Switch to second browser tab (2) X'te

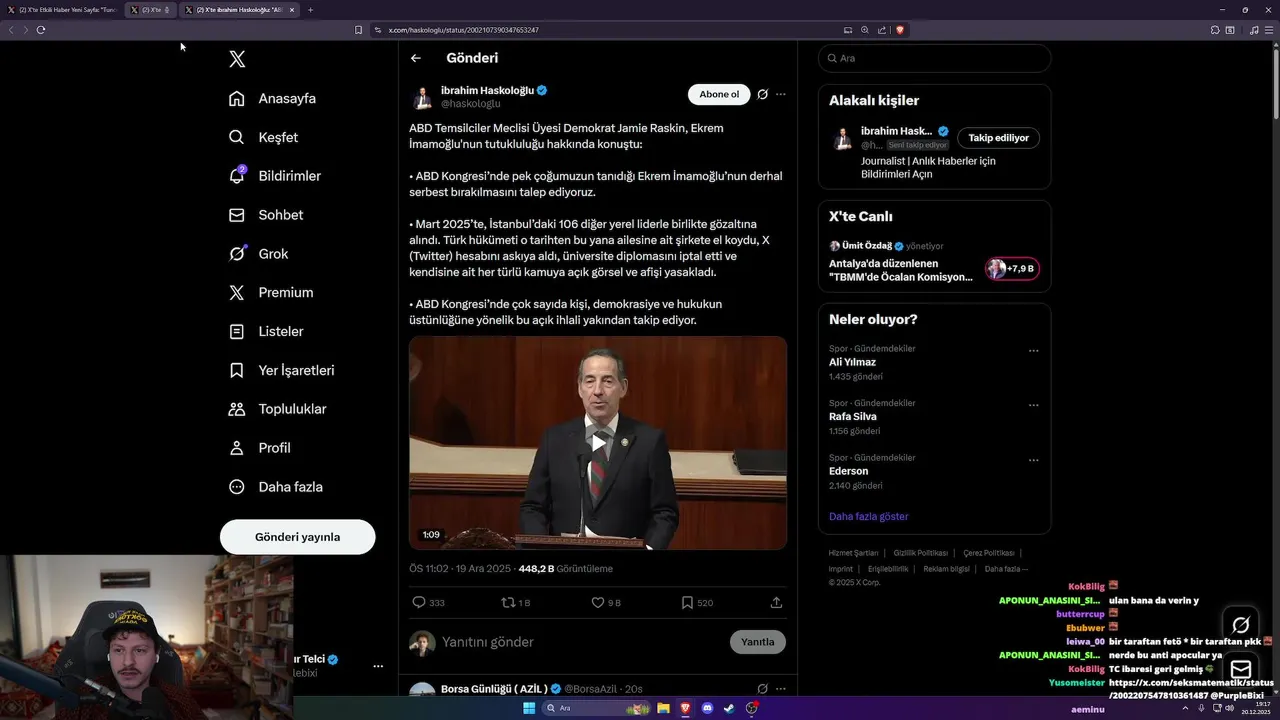150,10
